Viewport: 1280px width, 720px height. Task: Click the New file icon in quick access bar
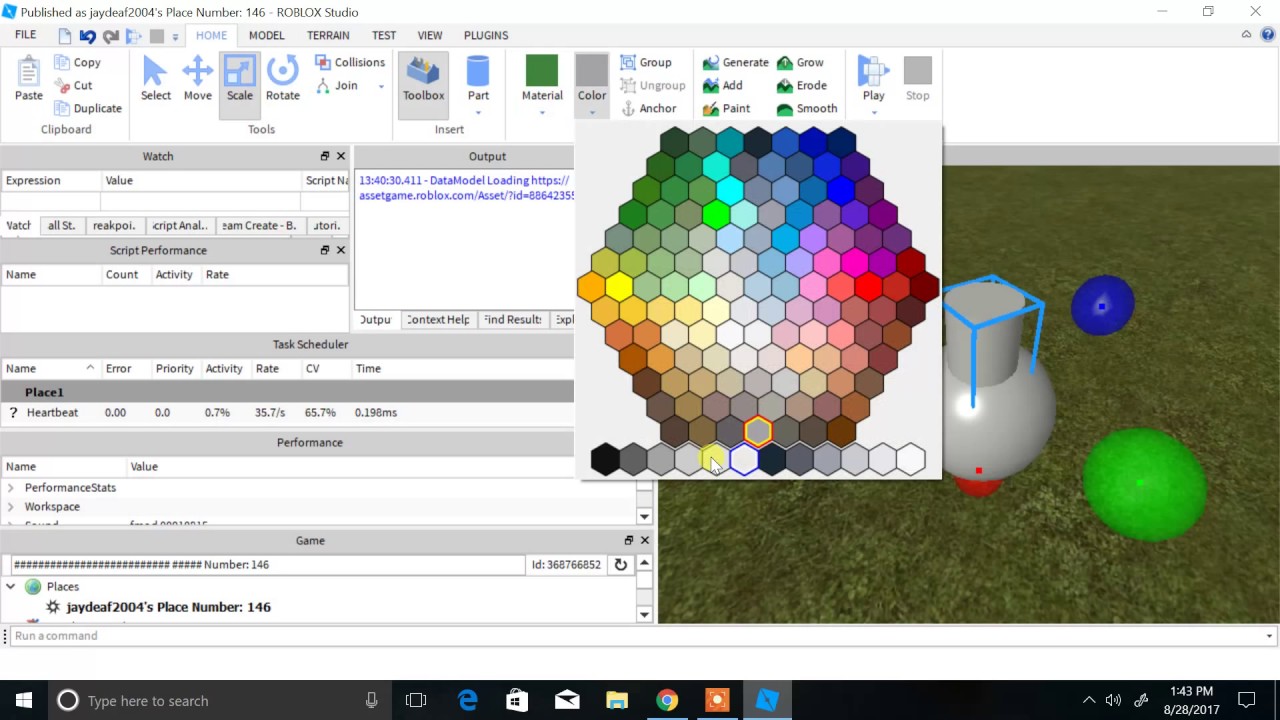(x=65, y=36)
